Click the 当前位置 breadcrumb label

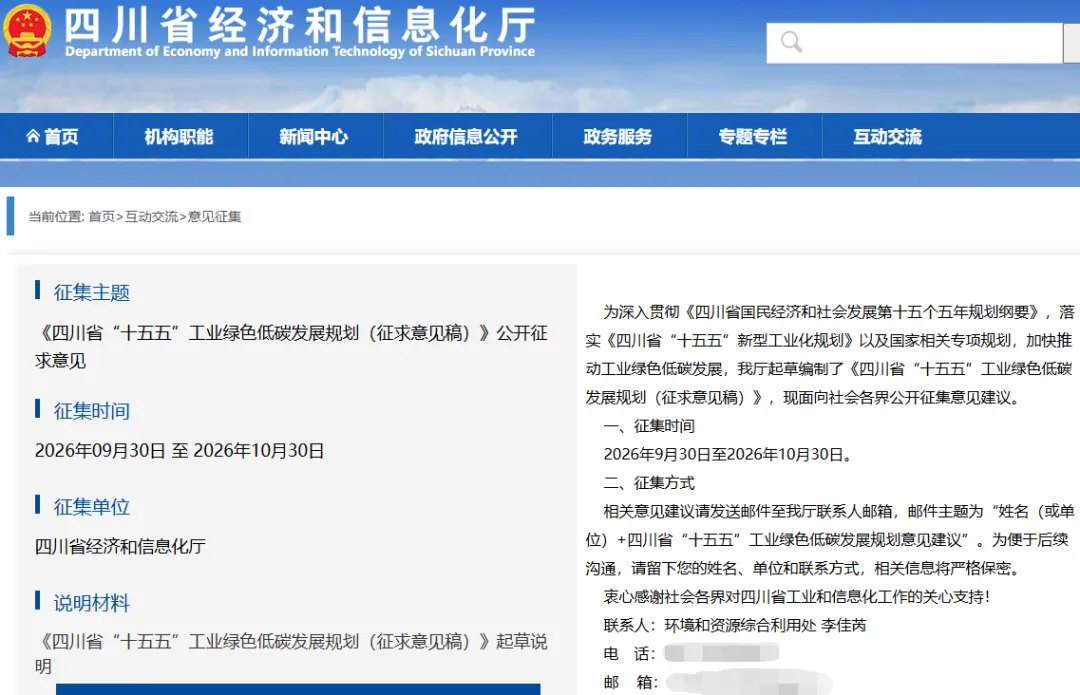(56, 216)
